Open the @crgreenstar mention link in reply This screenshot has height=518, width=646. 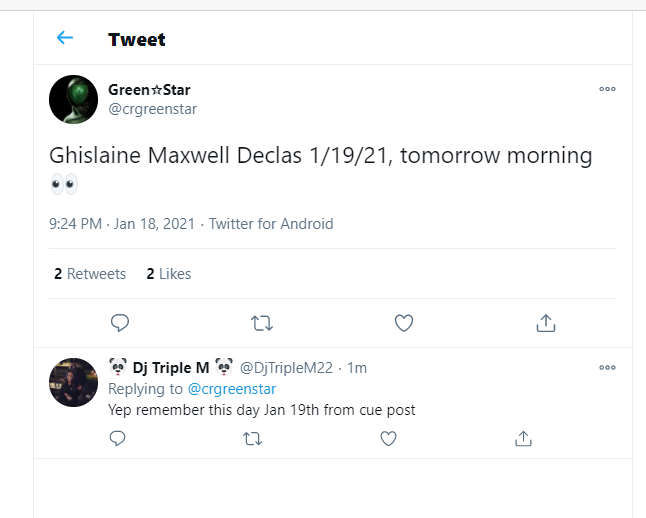click(x=232, y=389)
